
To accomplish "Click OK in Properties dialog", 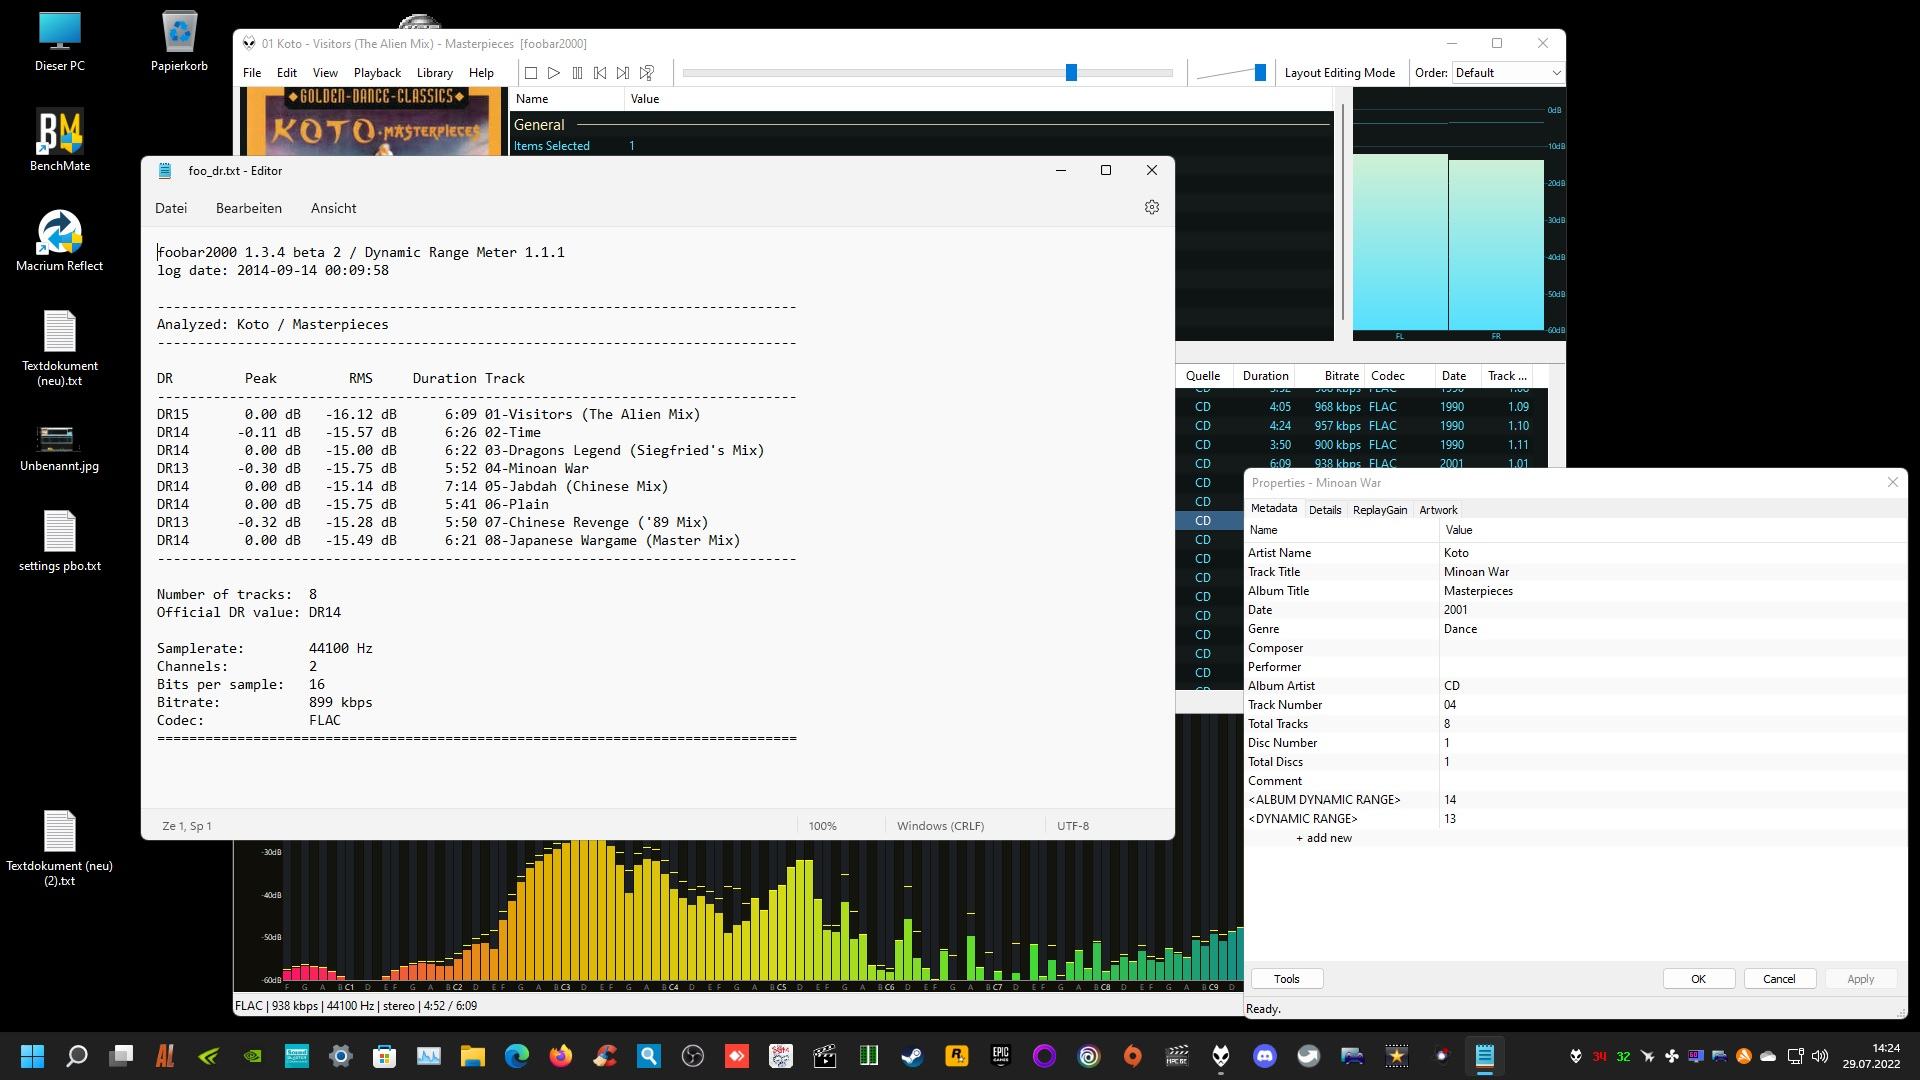I will tap(1698, 979).
